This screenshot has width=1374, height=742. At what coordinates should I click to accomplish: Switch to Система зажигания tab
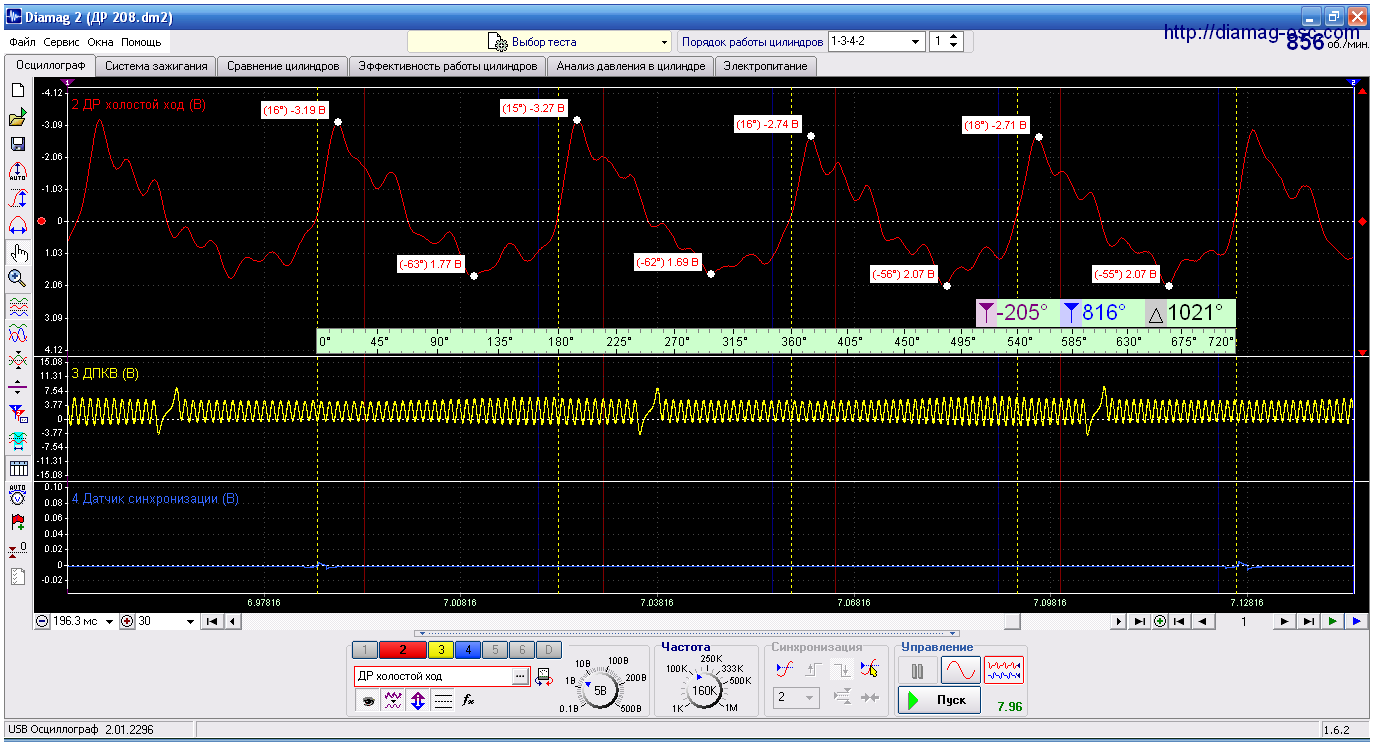pyautogui.click(x=156, y=66)
